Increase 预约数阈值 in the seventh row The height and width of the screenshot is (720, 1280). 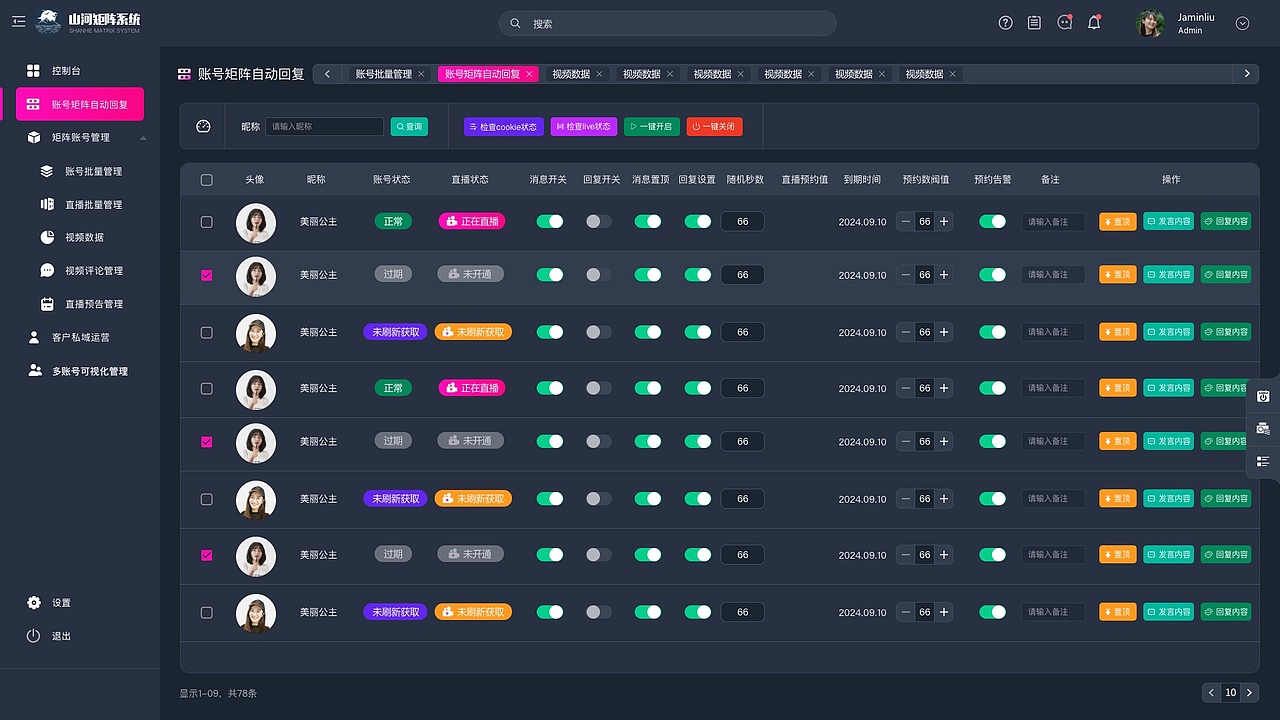coord(944,554)
